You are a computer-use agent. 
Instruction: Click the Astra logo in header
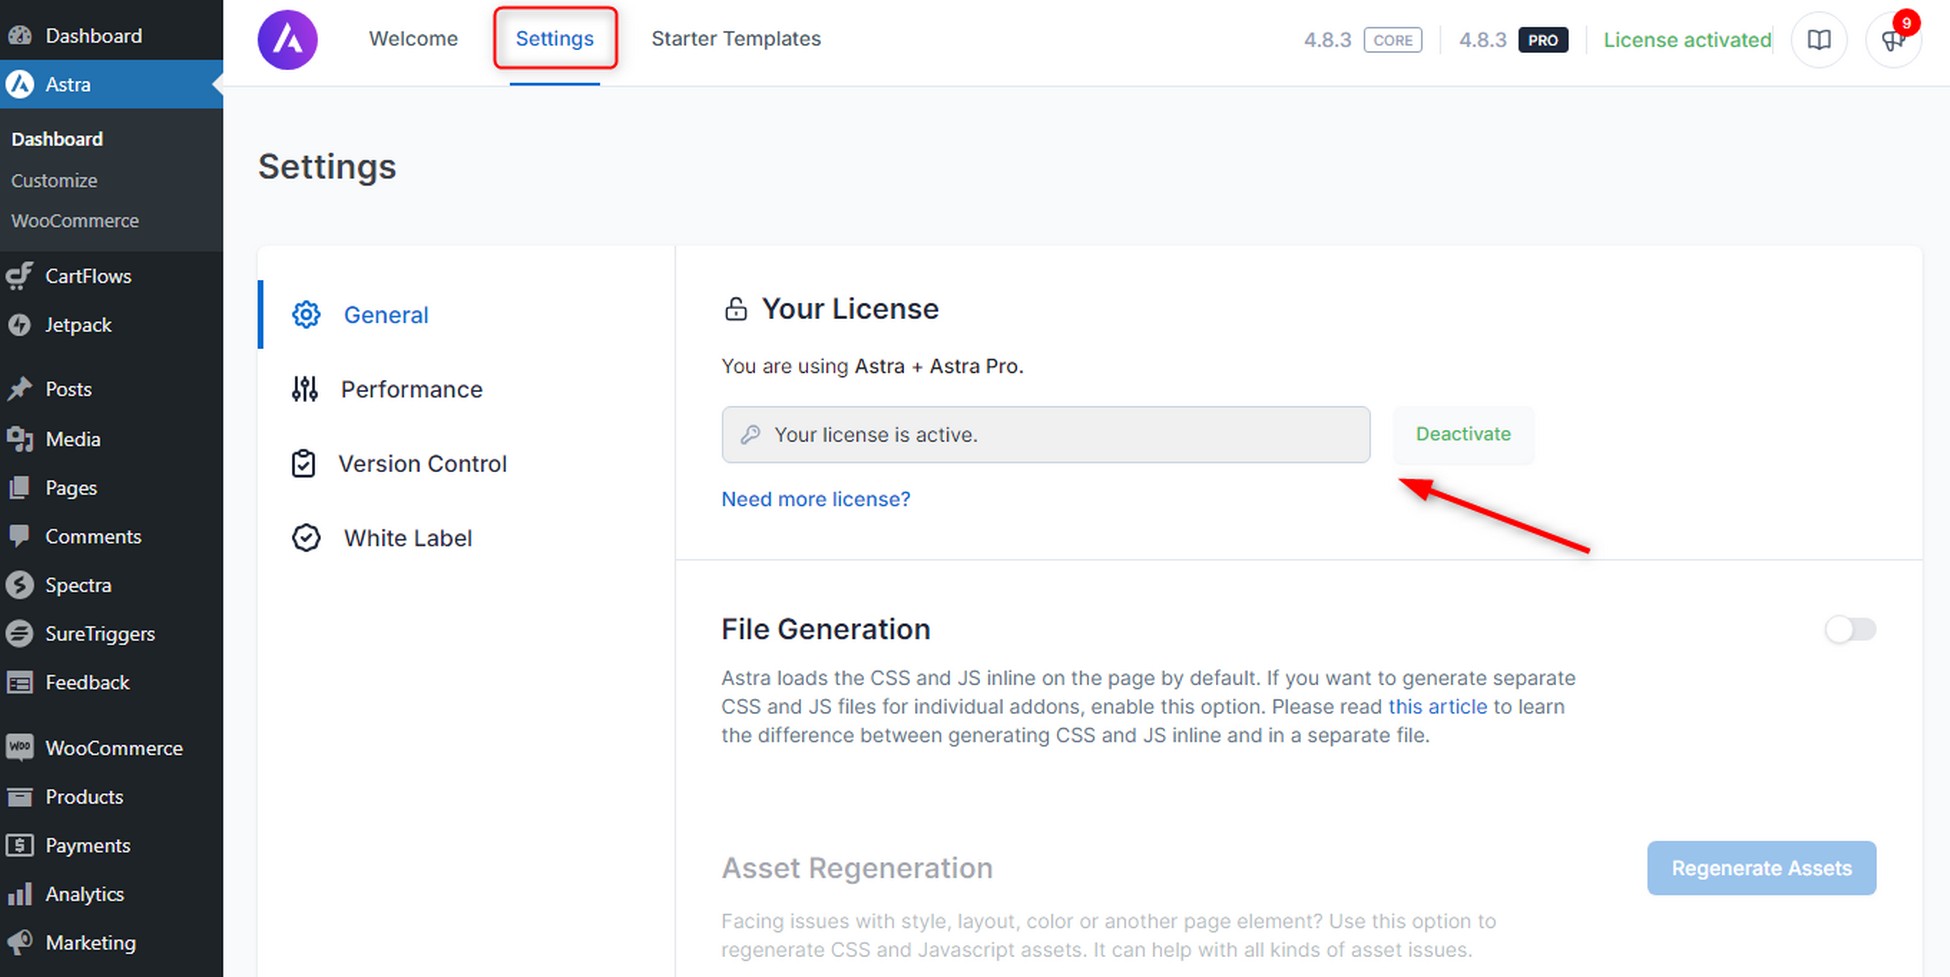(288, 40)
